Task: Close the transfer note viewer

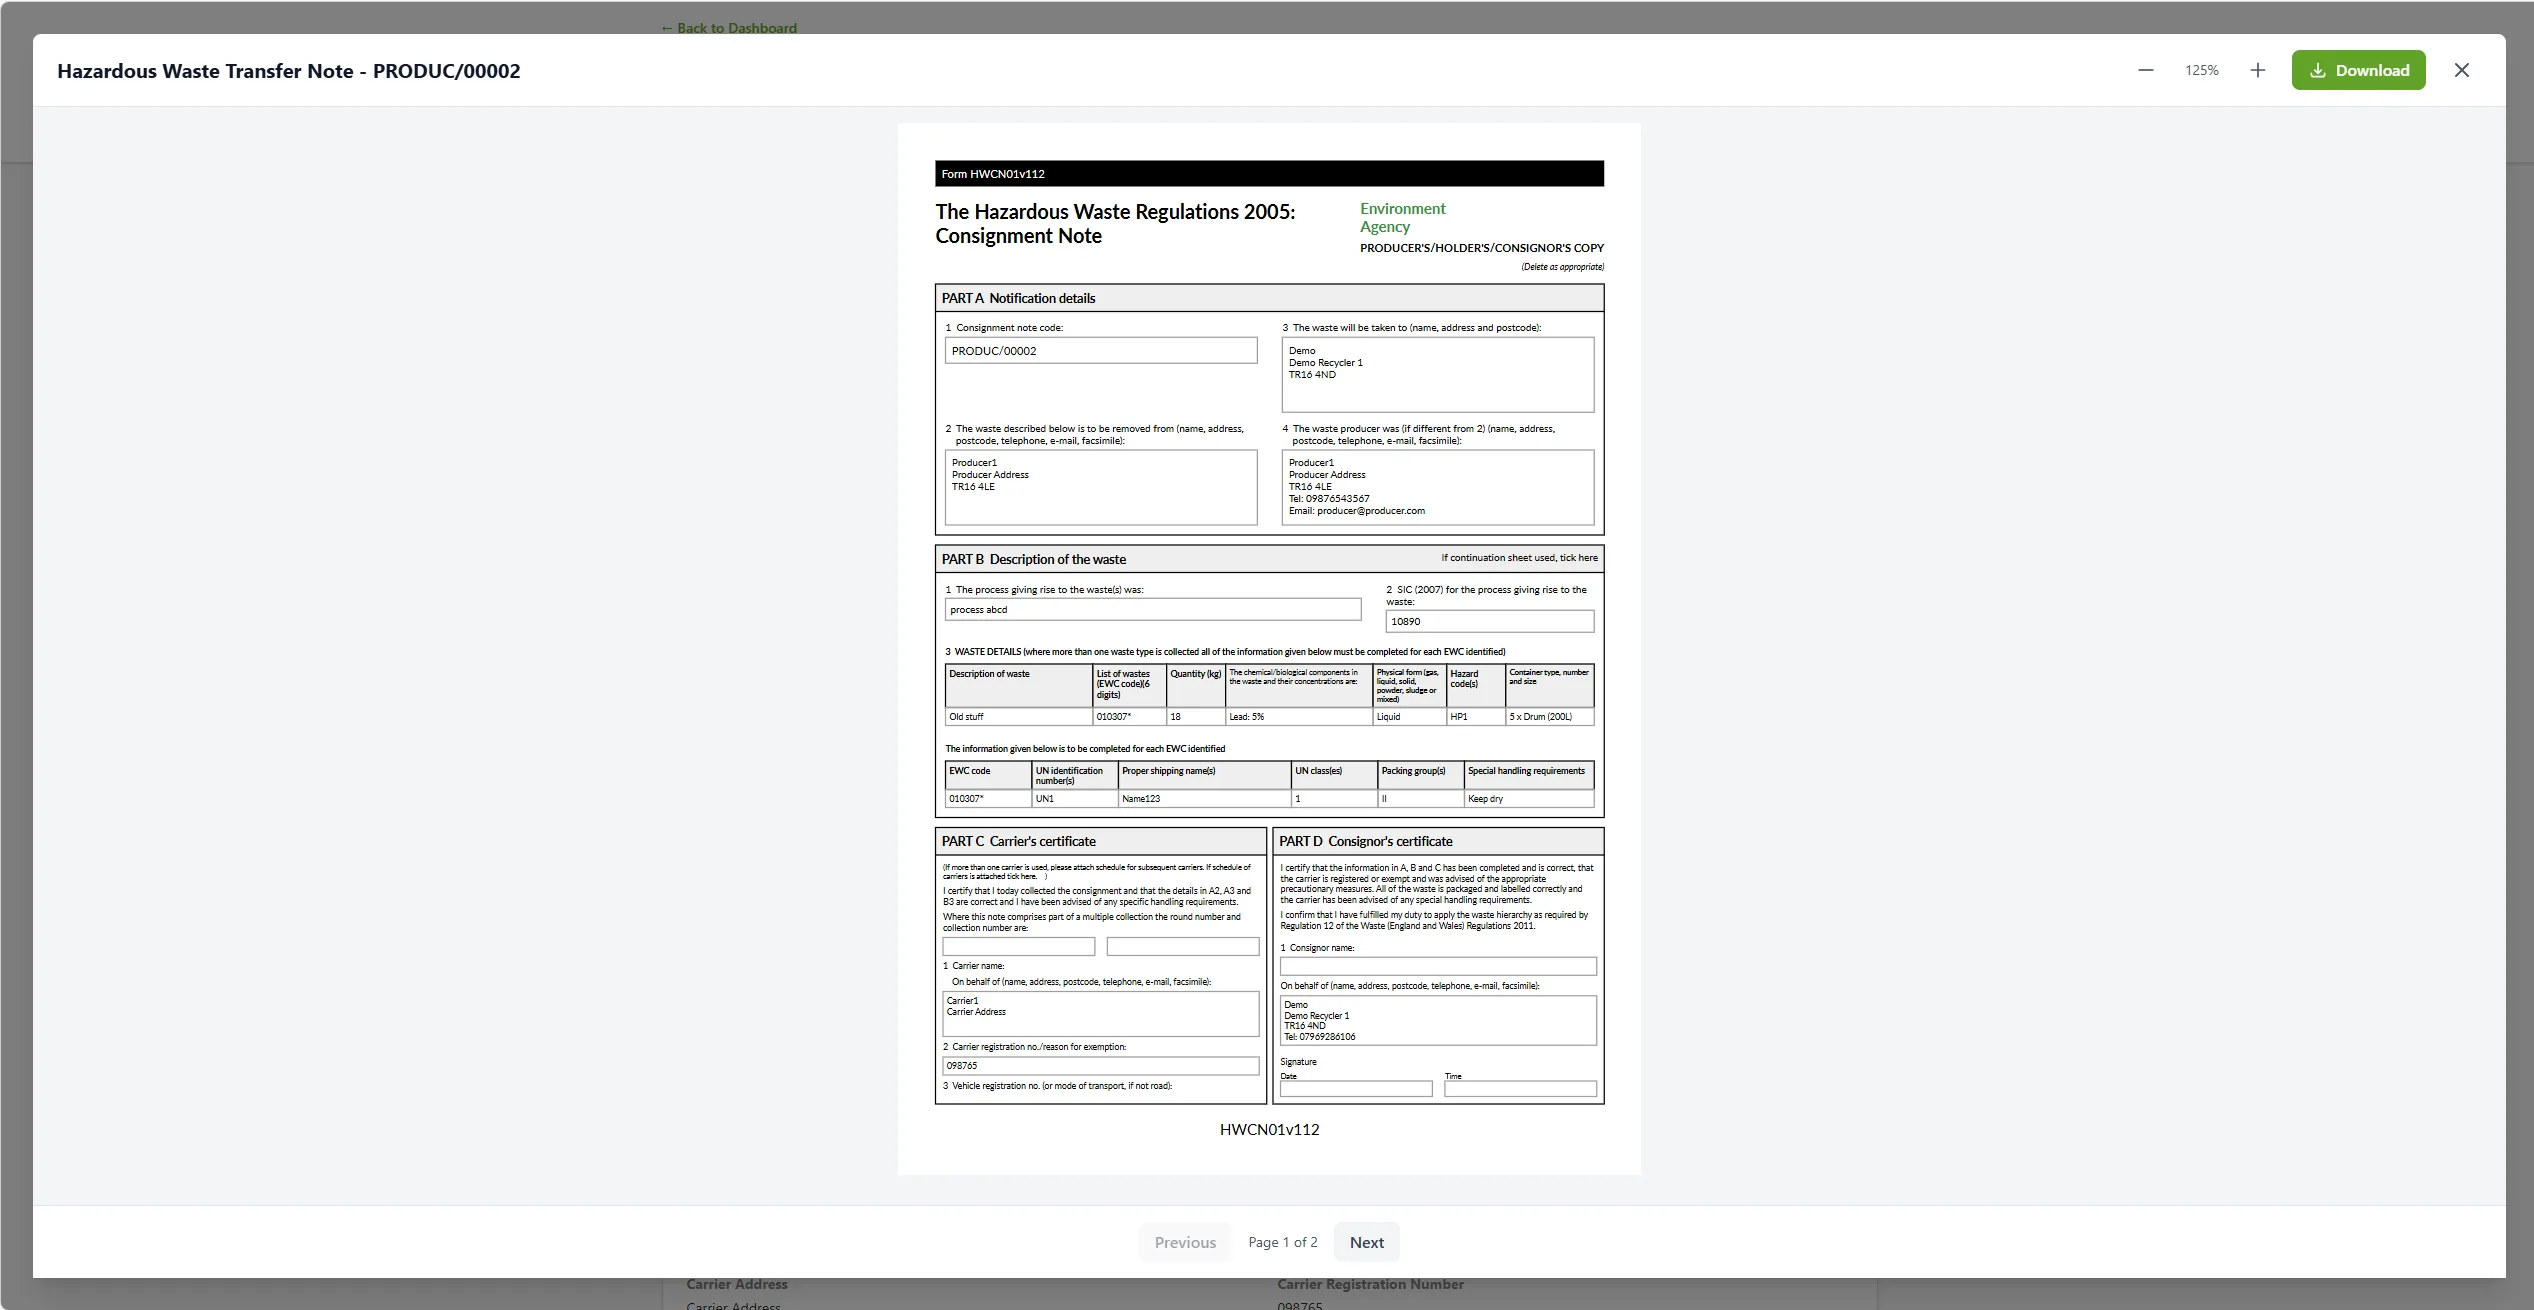Action: [x=2461, y=70]
